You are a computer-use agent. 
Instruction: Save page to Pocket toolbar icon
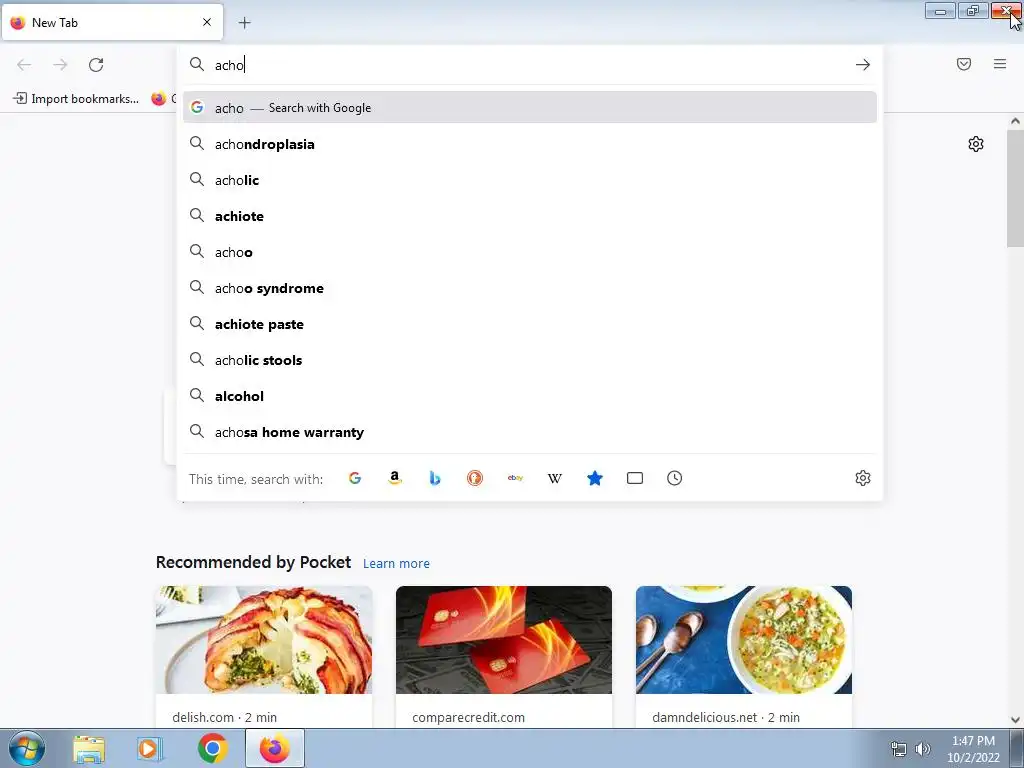pyautogui.click(x=964, y=64)
